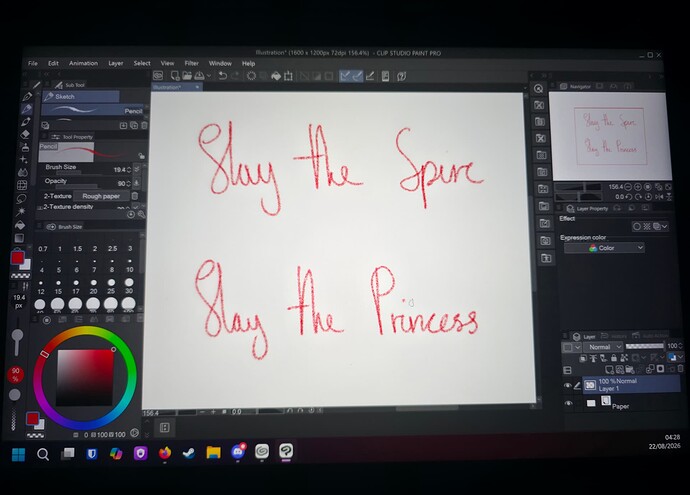Viewport: 690px width, 495px height.
Task: Select the Eraser tool
Action: pyautogui.click(x=26, y=134)
